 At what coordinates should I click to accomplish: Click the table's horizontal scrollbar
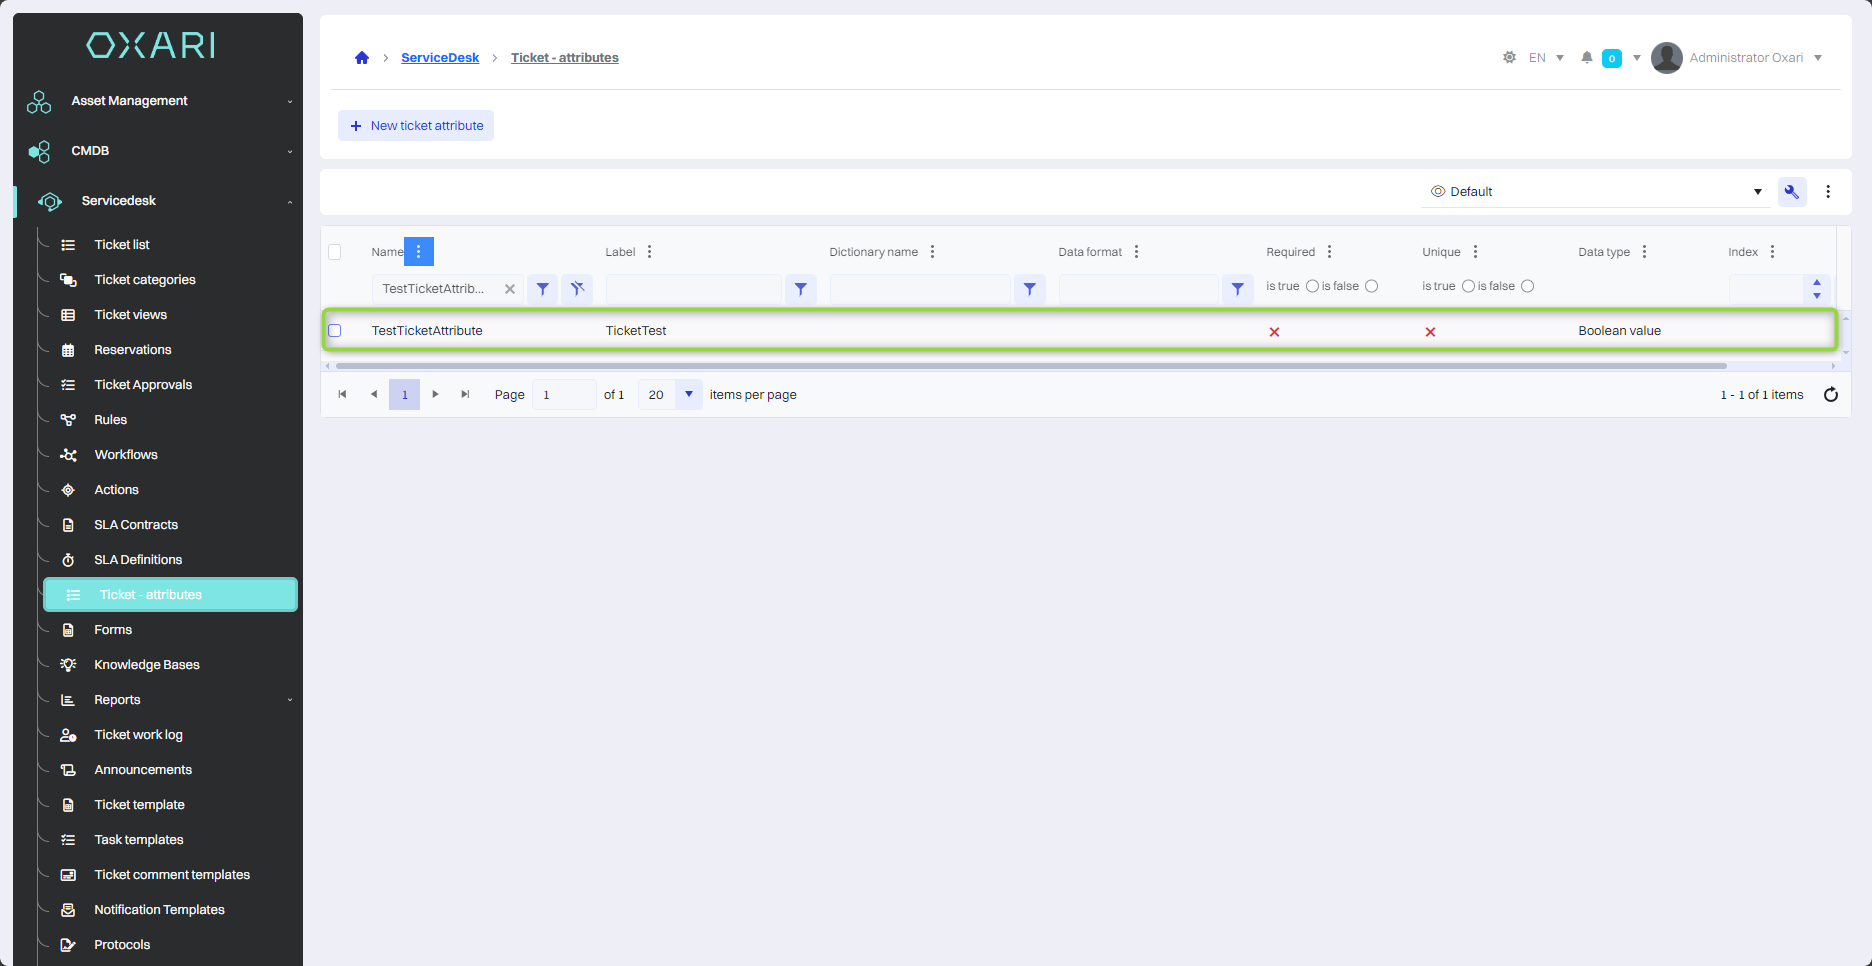(1030, 366)
